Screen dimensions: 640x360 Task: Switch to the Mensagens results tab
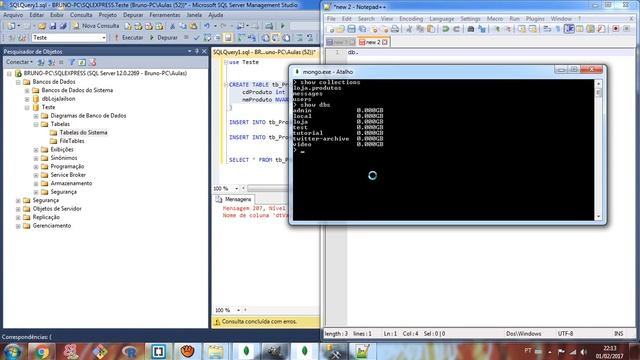[x=233, y=199]
